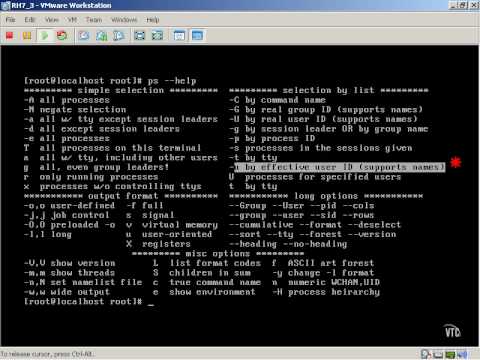
Task: Click the VMware title bar application icon
Action: click(x=5, y=5)
